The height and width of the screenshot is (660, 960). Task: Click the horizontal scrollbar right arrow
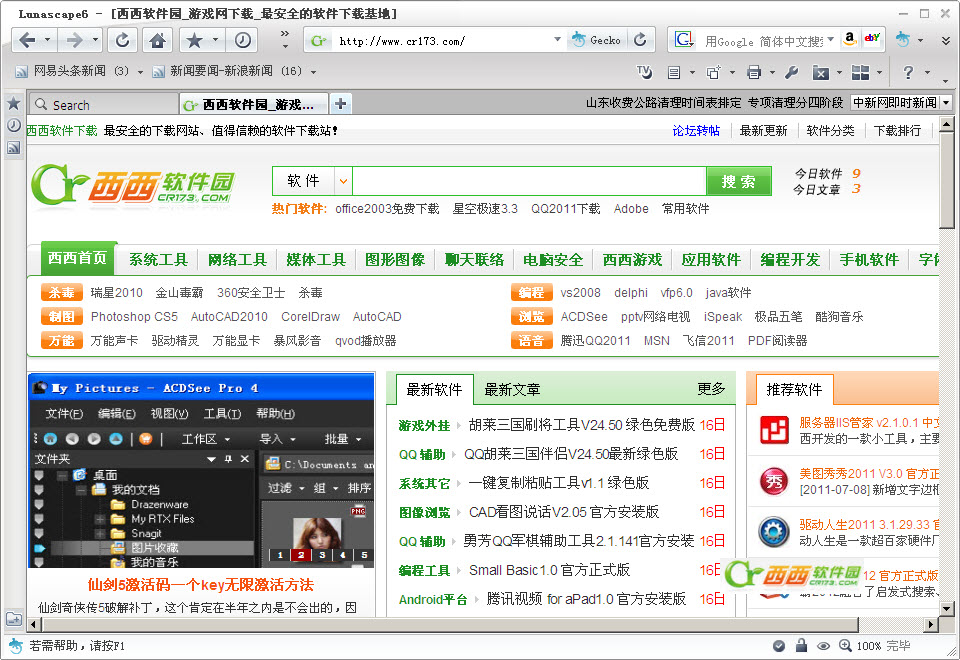click(x=931, y=624)
